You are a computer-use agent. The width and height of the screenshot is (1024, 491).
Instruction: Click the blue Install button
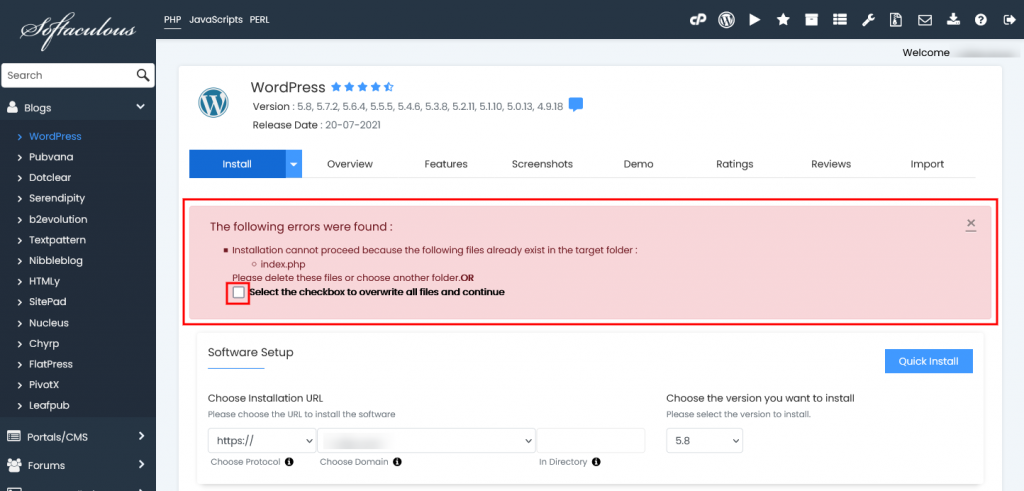(x=237, y=164)
